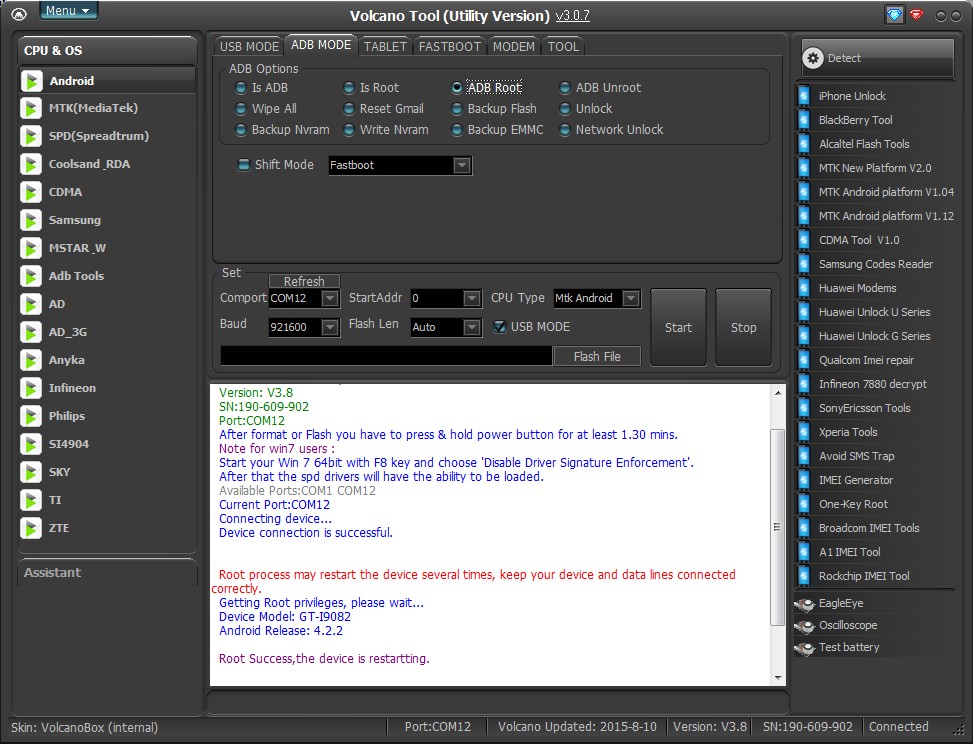The height and width of the screenshot is (744, 973).
Task: Click the EagleEye tool icon
Action: click(x=805, y=604)
